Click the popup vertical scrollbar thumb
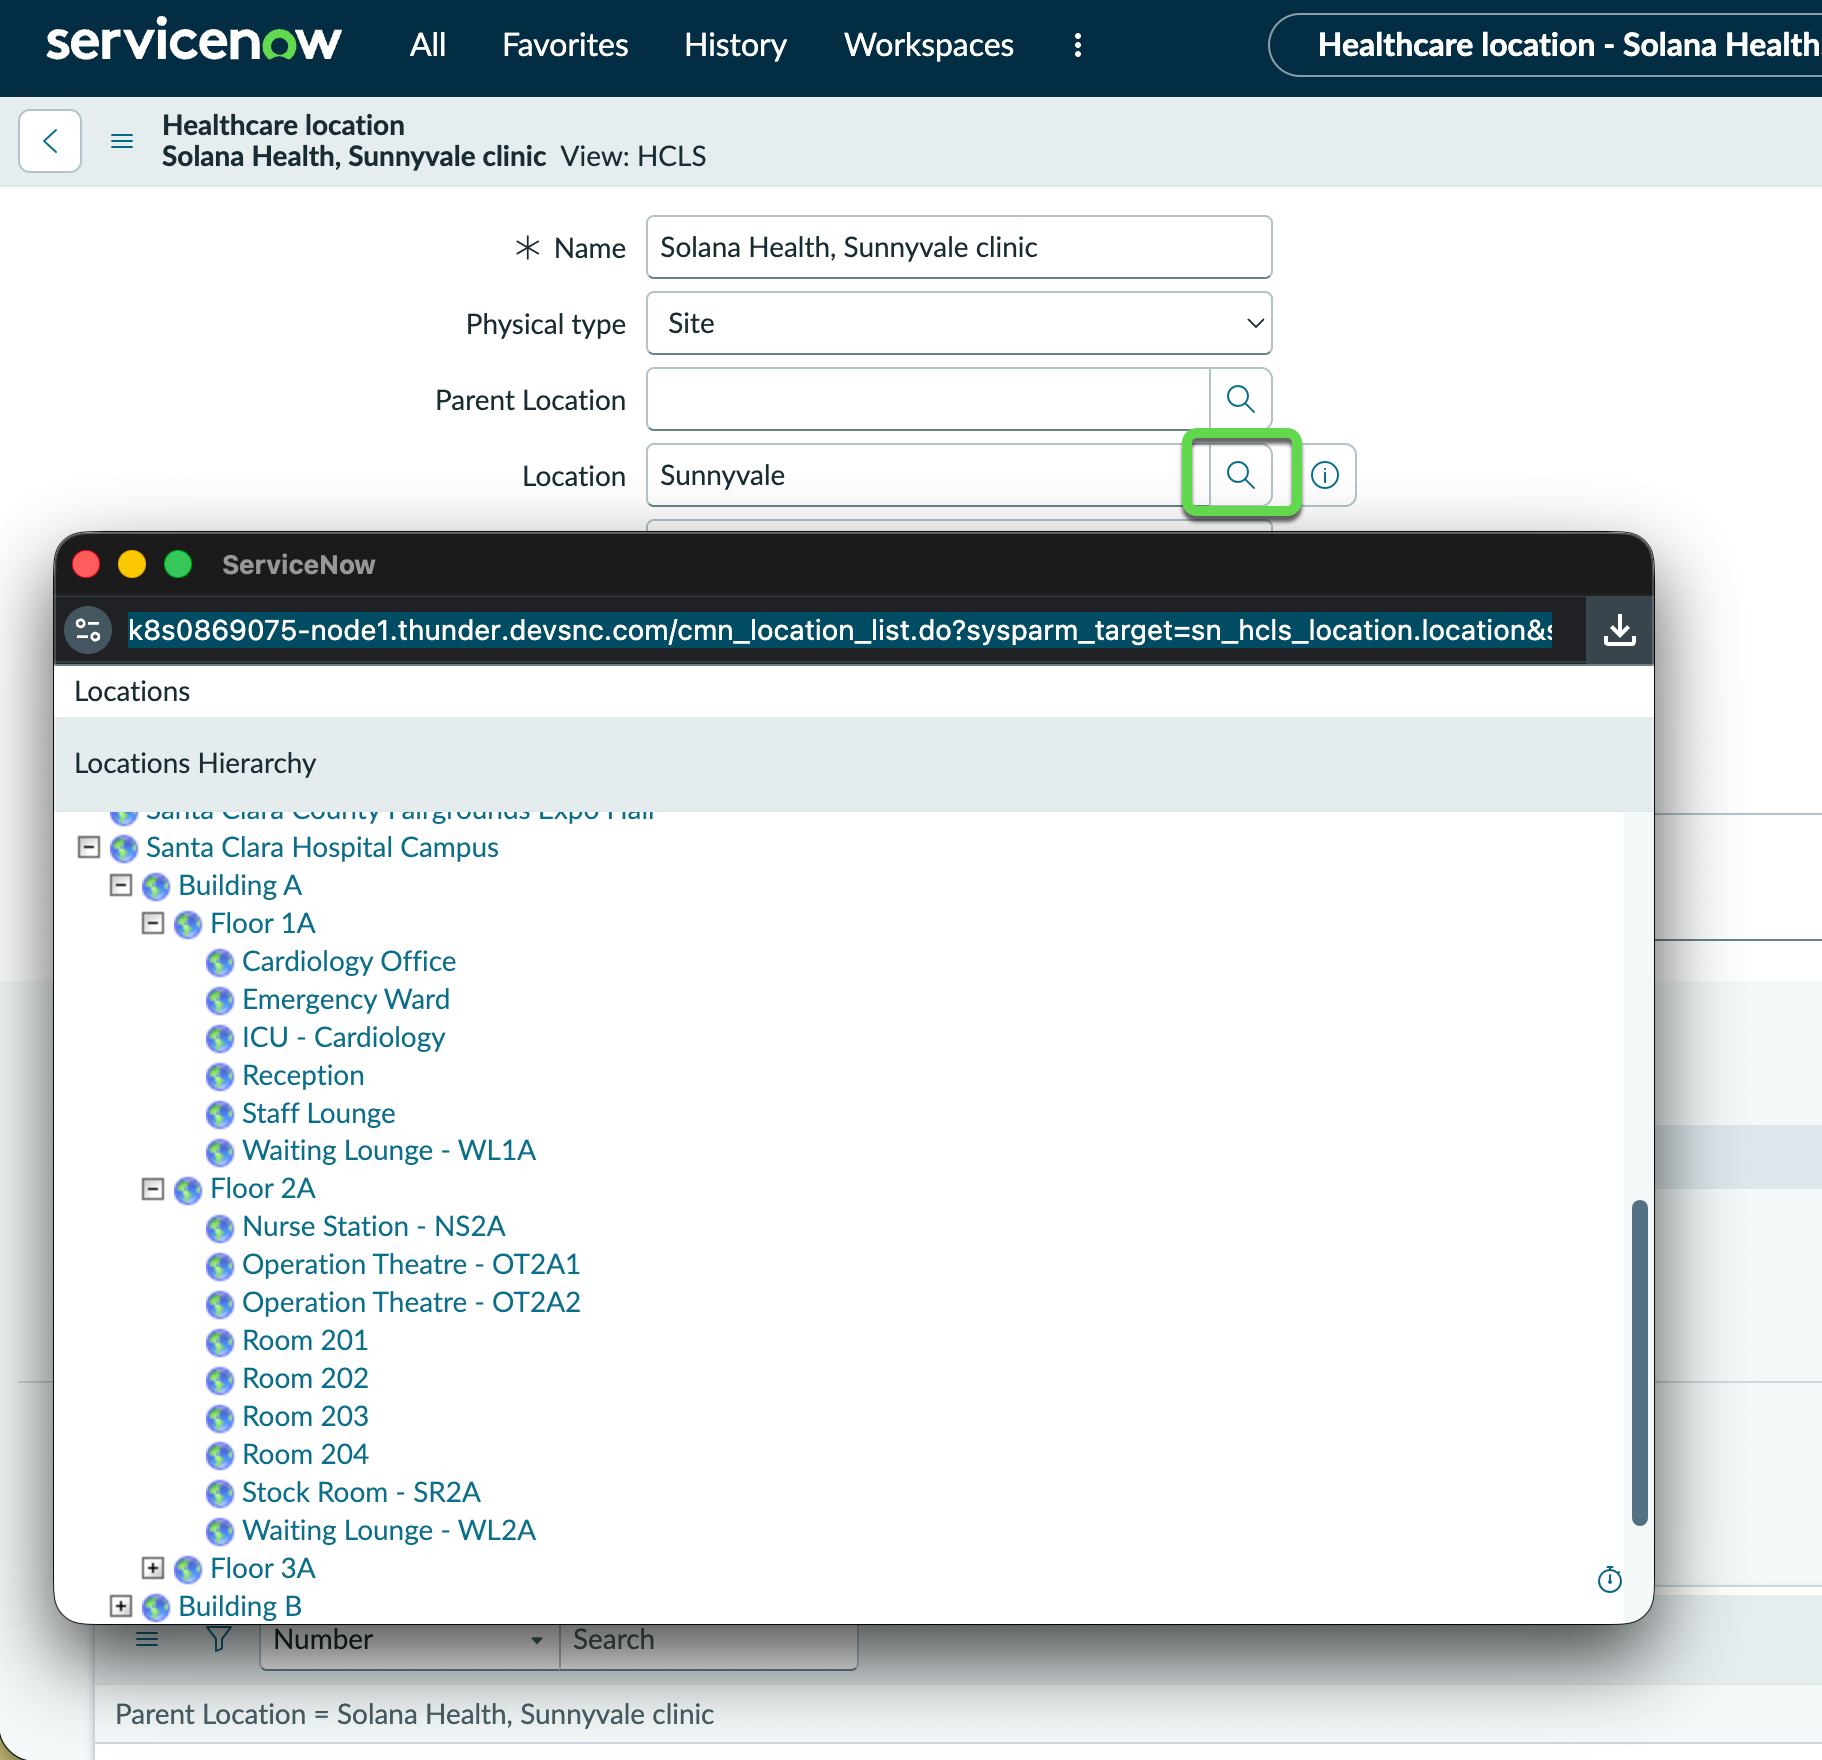This screenshot has height=1760, width=1822. coord(1639,1362)
